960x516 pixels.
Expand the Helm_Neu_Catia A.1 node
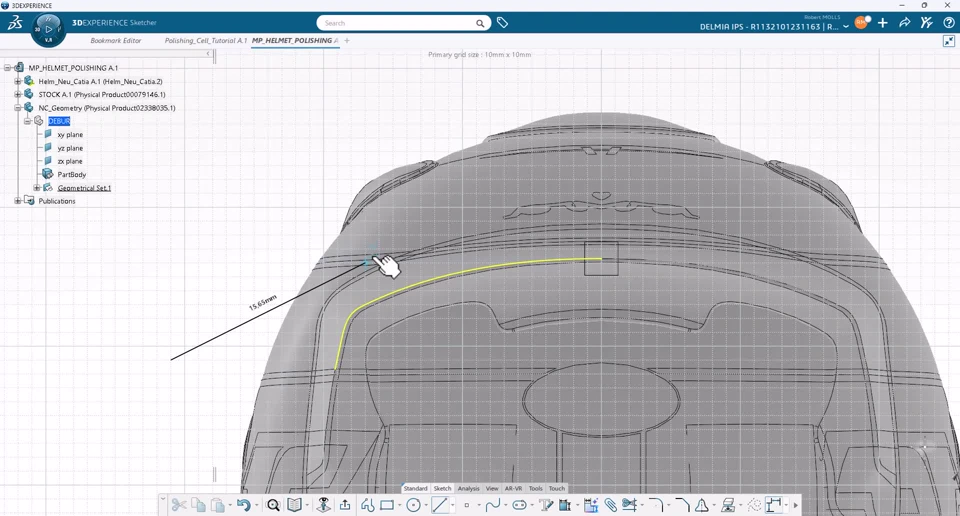point(18,81)
